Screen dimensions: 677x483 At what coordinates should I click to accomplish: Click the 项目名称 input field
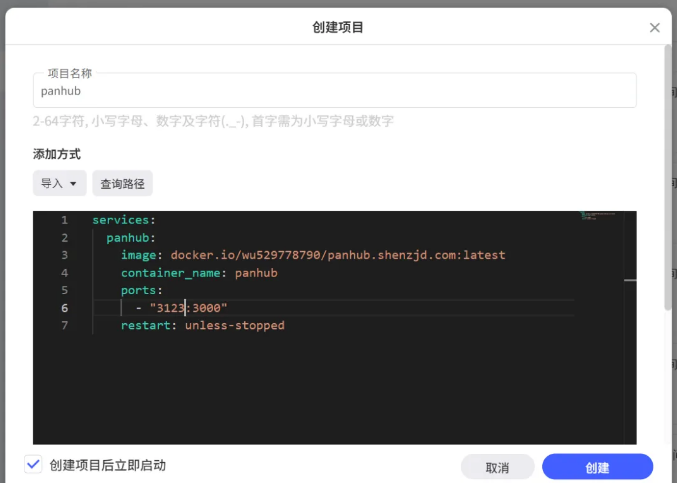pyautogui.click(x=334, y=91)
